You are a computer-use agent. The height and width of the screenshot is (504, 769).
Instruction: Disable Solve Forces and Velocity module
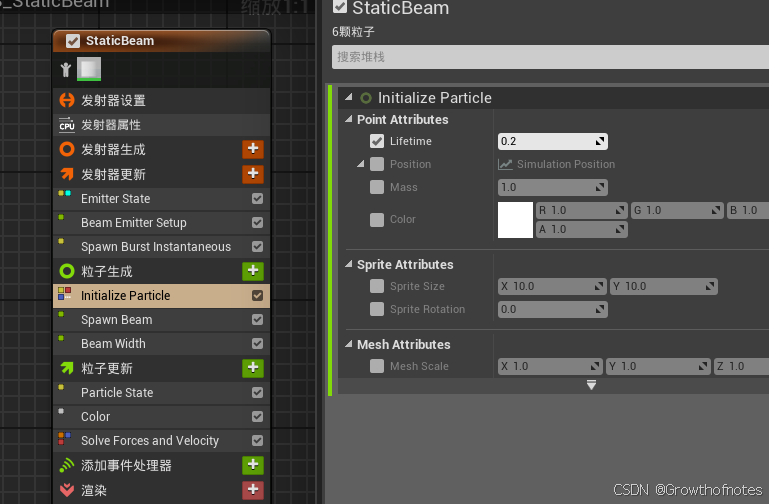[x=257, y=441]
